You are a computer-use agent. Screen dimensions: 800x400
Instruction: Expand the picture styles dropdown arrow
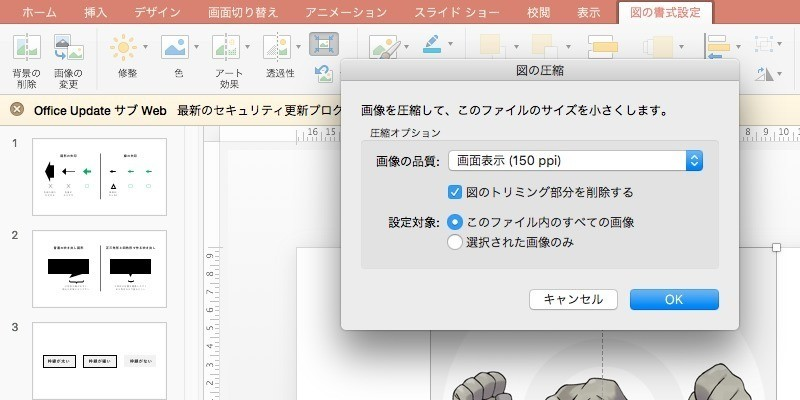[x=407, y=47]
